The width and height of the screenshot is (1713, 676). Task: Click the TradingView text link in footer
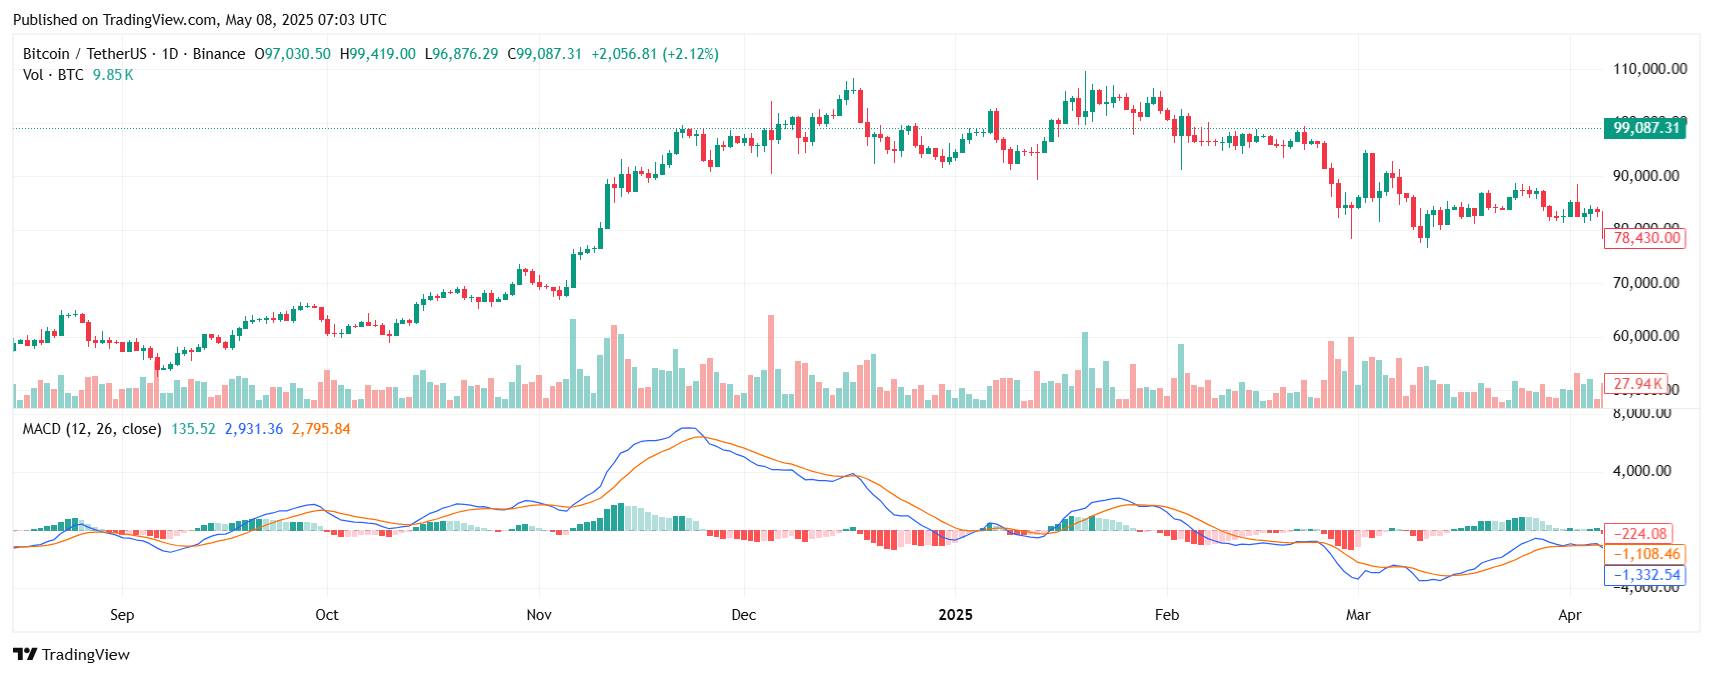86,655
